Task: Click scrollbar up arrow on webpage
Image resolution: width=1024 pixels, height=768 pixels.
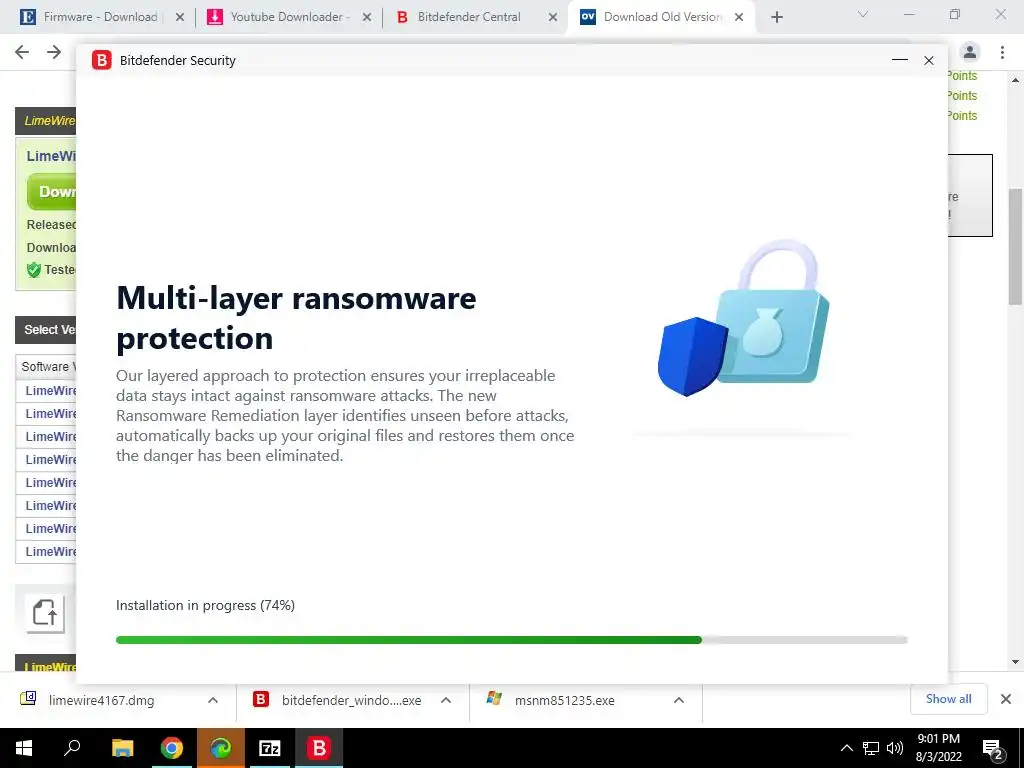Action: tap(1016, 80)
